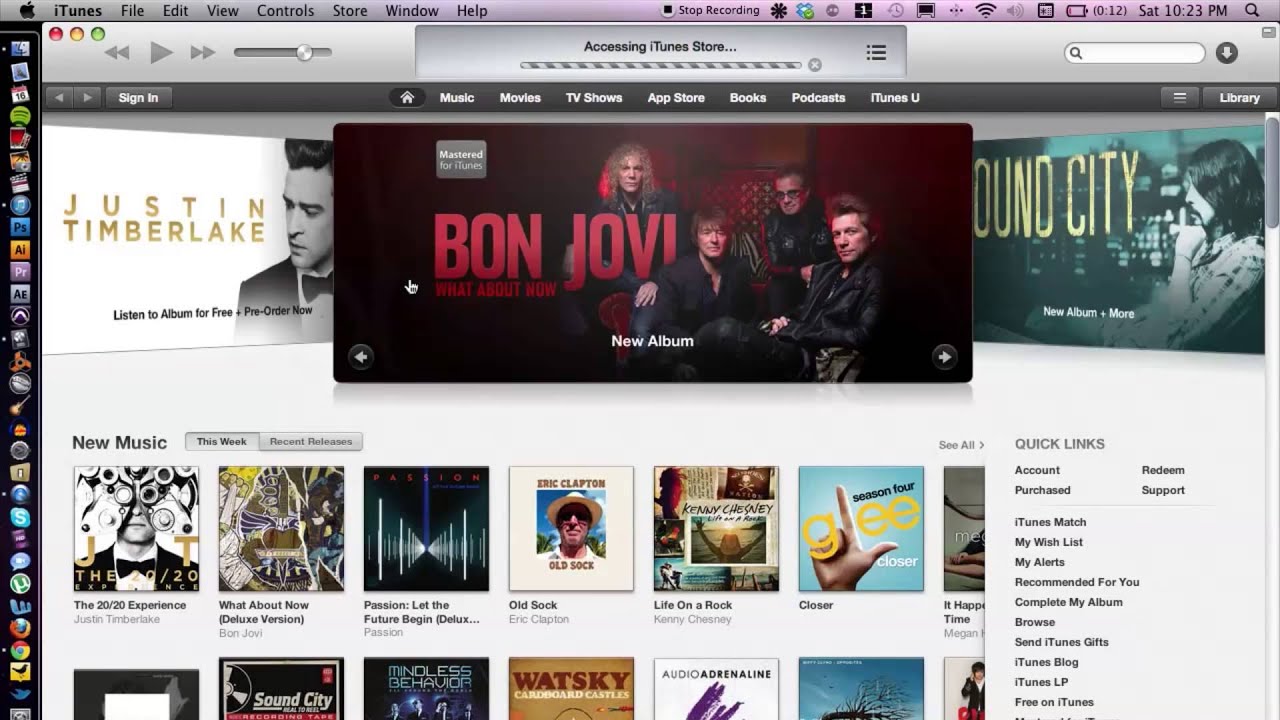This screenshot has height=720, width=1280.
Task: Open Google Chrome from the dock
Action: tap(20, 651)
